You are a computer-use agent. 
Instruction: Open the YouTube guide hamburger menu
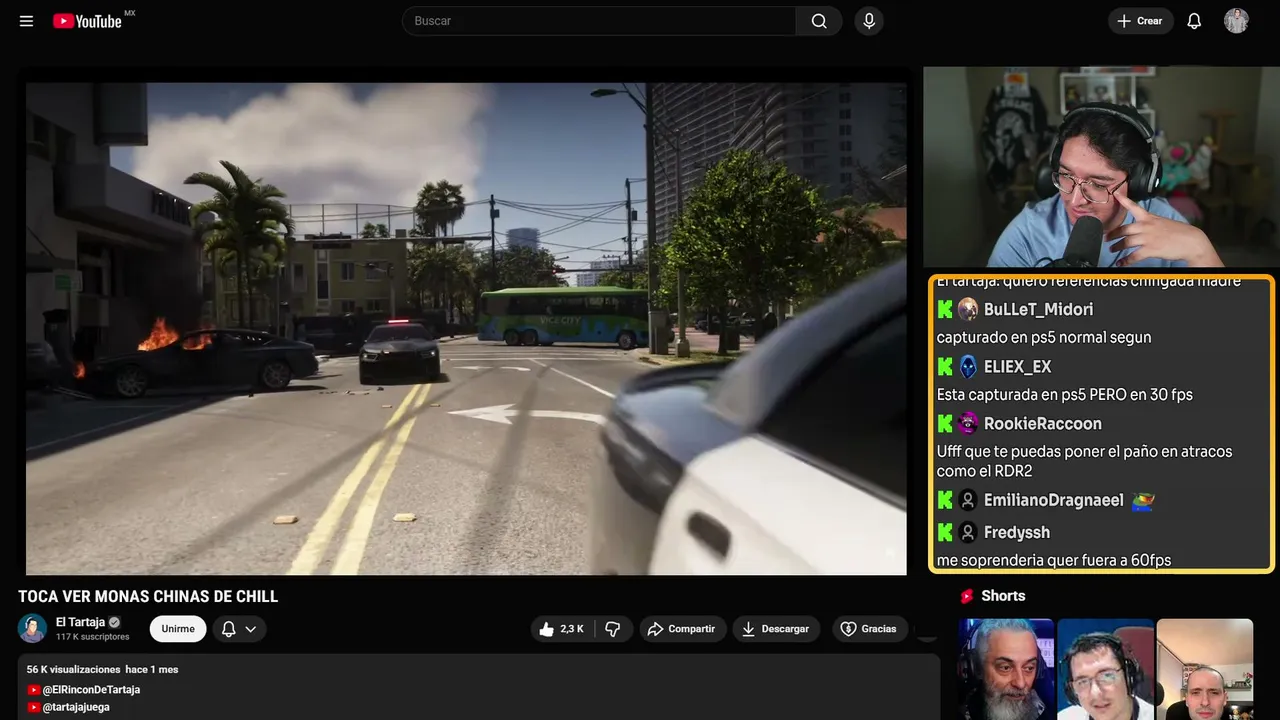pyautogui.click(x=27, y=21)
